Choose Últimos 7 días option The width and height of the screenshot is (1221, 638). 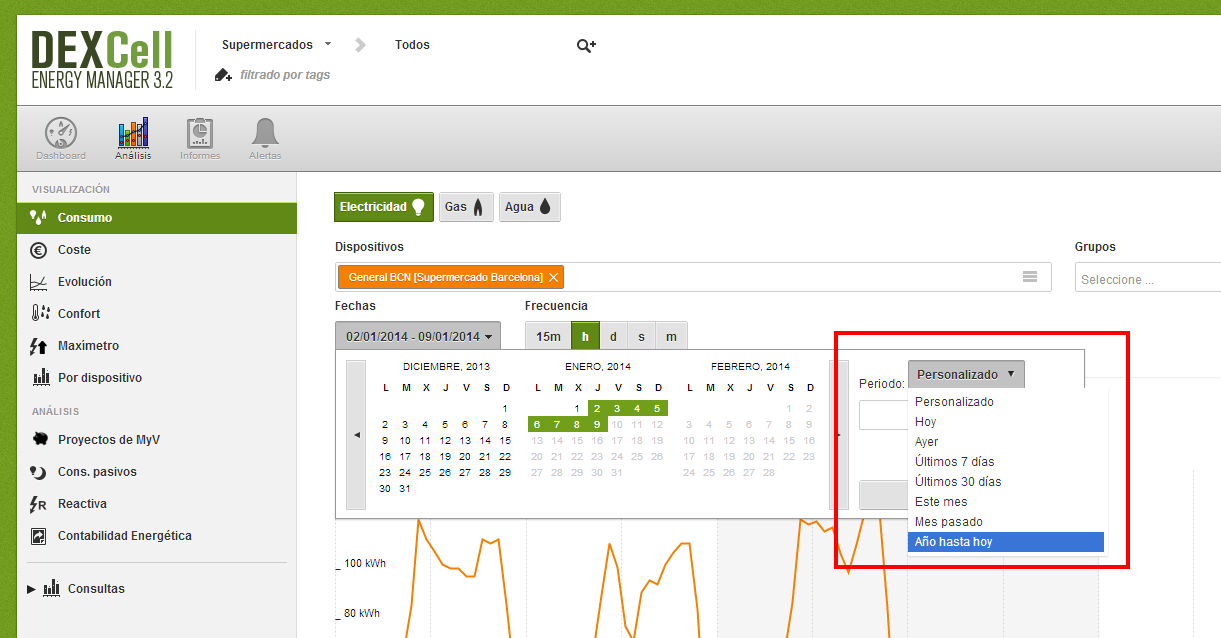[x=1007, y=462]
